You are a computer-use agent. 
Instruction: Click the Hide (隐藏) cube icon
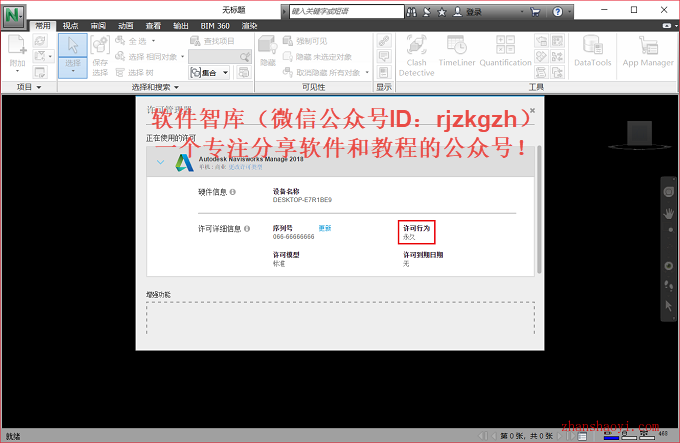click(x=267, y=45)
